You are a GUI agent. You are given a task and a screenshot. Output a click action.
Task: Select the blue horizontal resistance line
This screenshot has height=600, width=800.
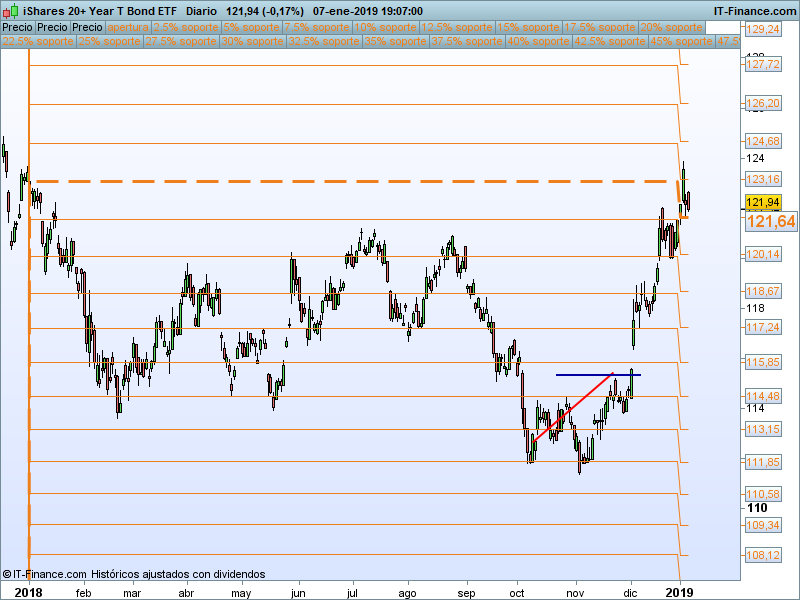598,375
